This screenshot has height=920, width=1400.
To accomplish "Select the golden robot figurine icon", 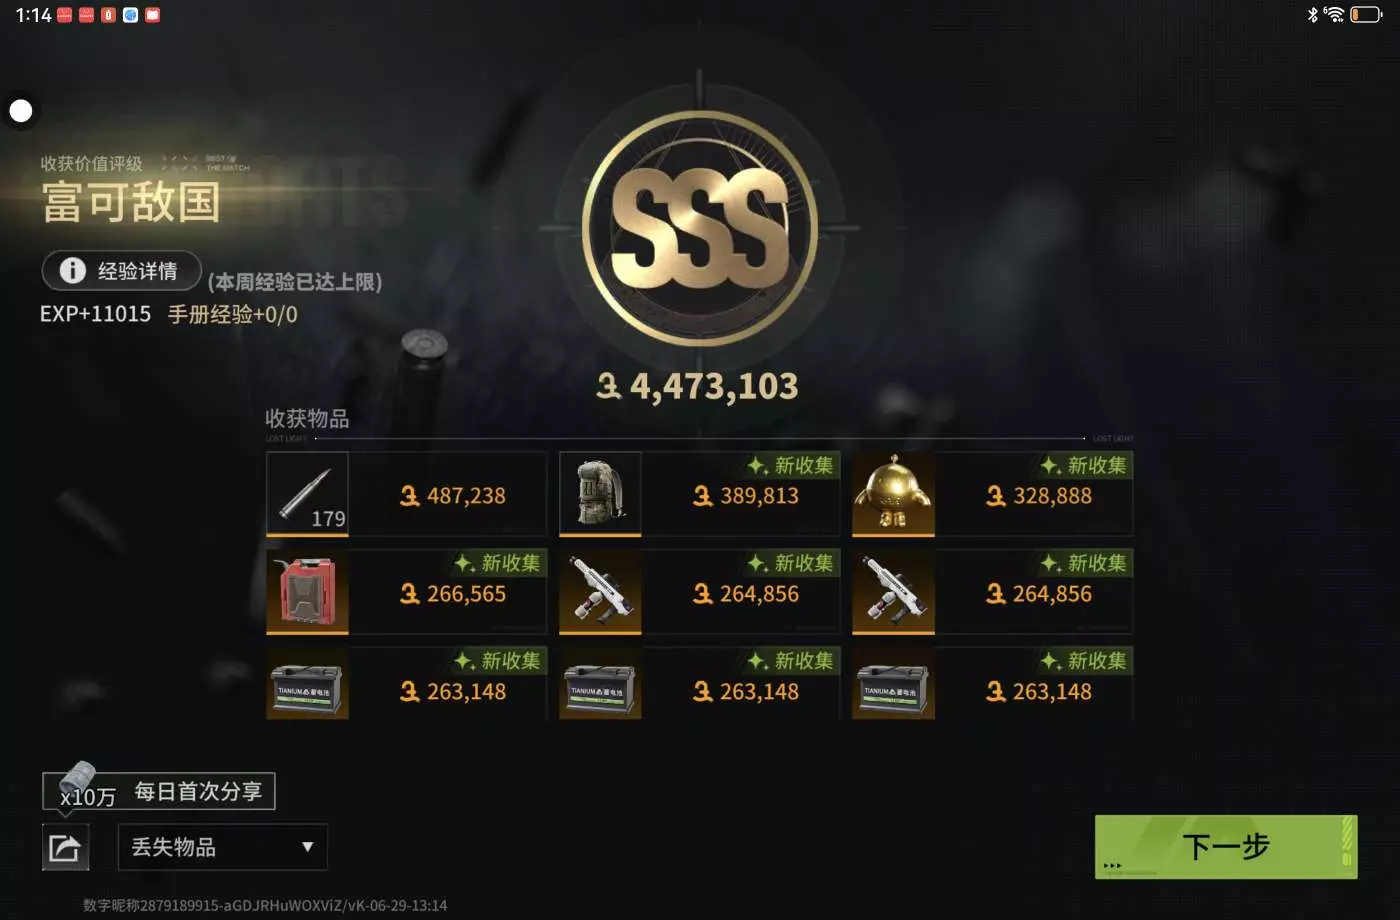I will point(893,493).
